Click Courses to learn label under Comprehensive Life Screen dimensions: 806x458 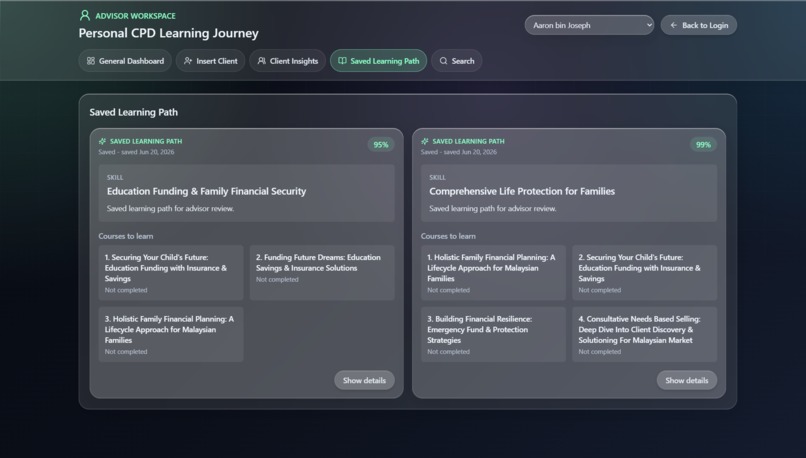point(448,236)
